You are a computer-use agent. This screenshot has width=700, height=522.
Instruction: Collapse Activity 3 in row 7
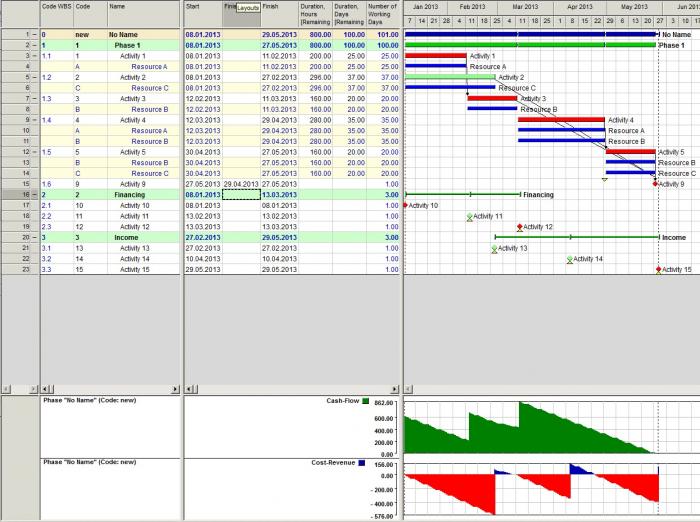pos(34,99)
